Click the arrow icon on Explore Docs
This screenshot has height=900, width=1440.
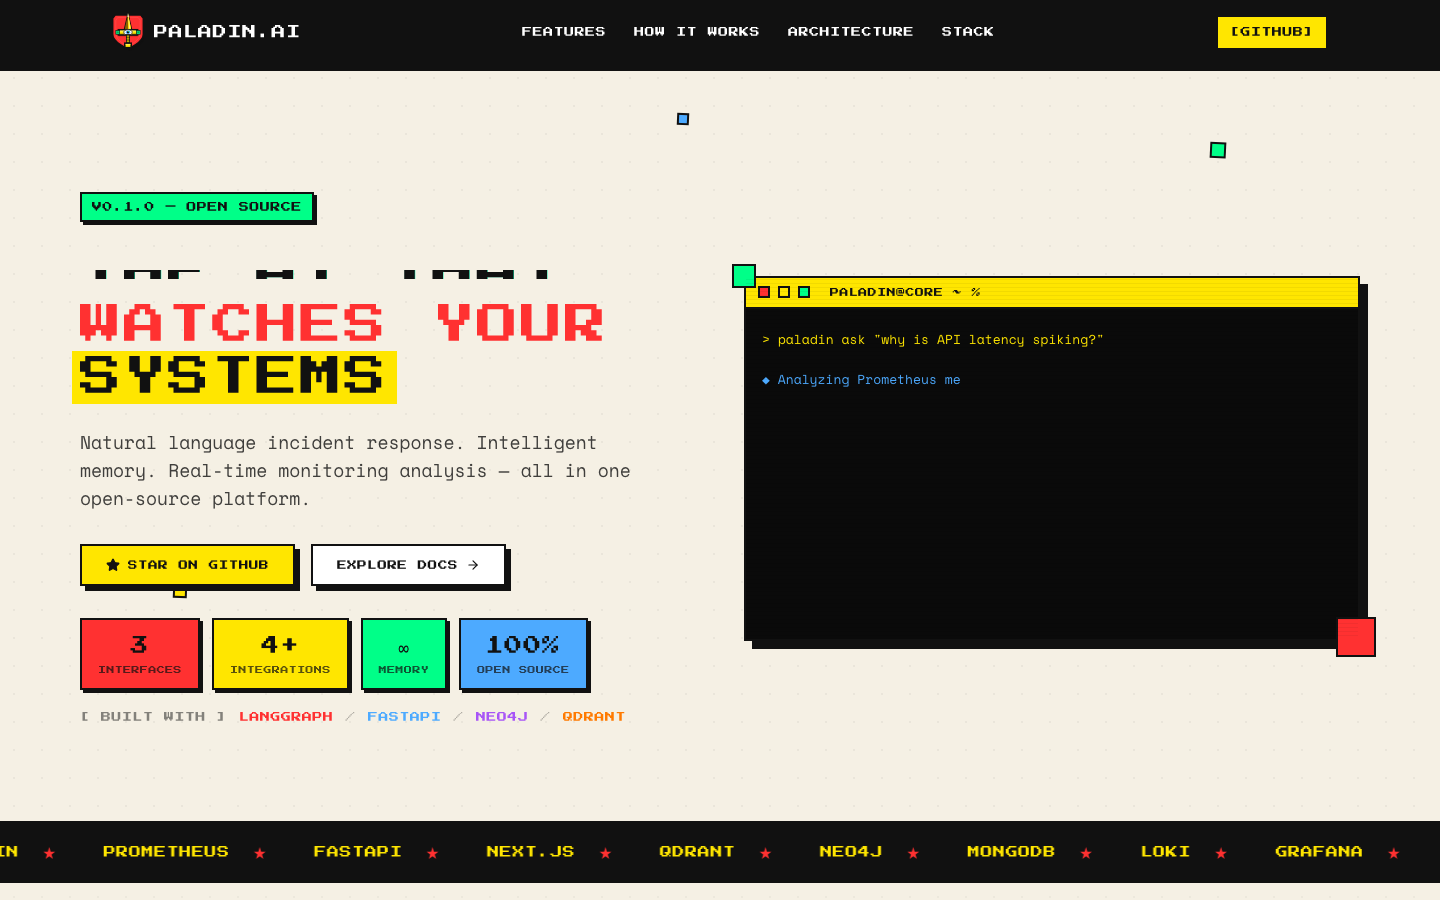click(x=473, y=565)
